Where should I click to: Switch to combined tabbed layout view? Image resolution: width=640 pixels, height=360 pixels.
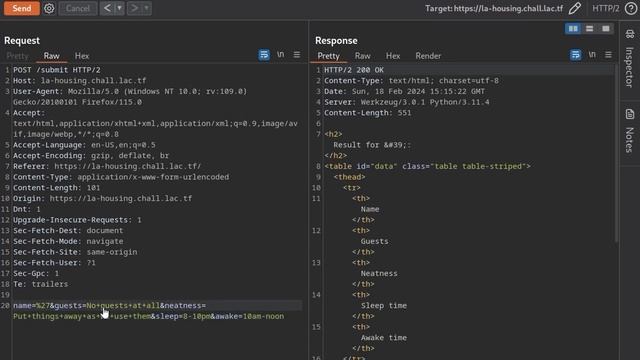coord(606,29)
